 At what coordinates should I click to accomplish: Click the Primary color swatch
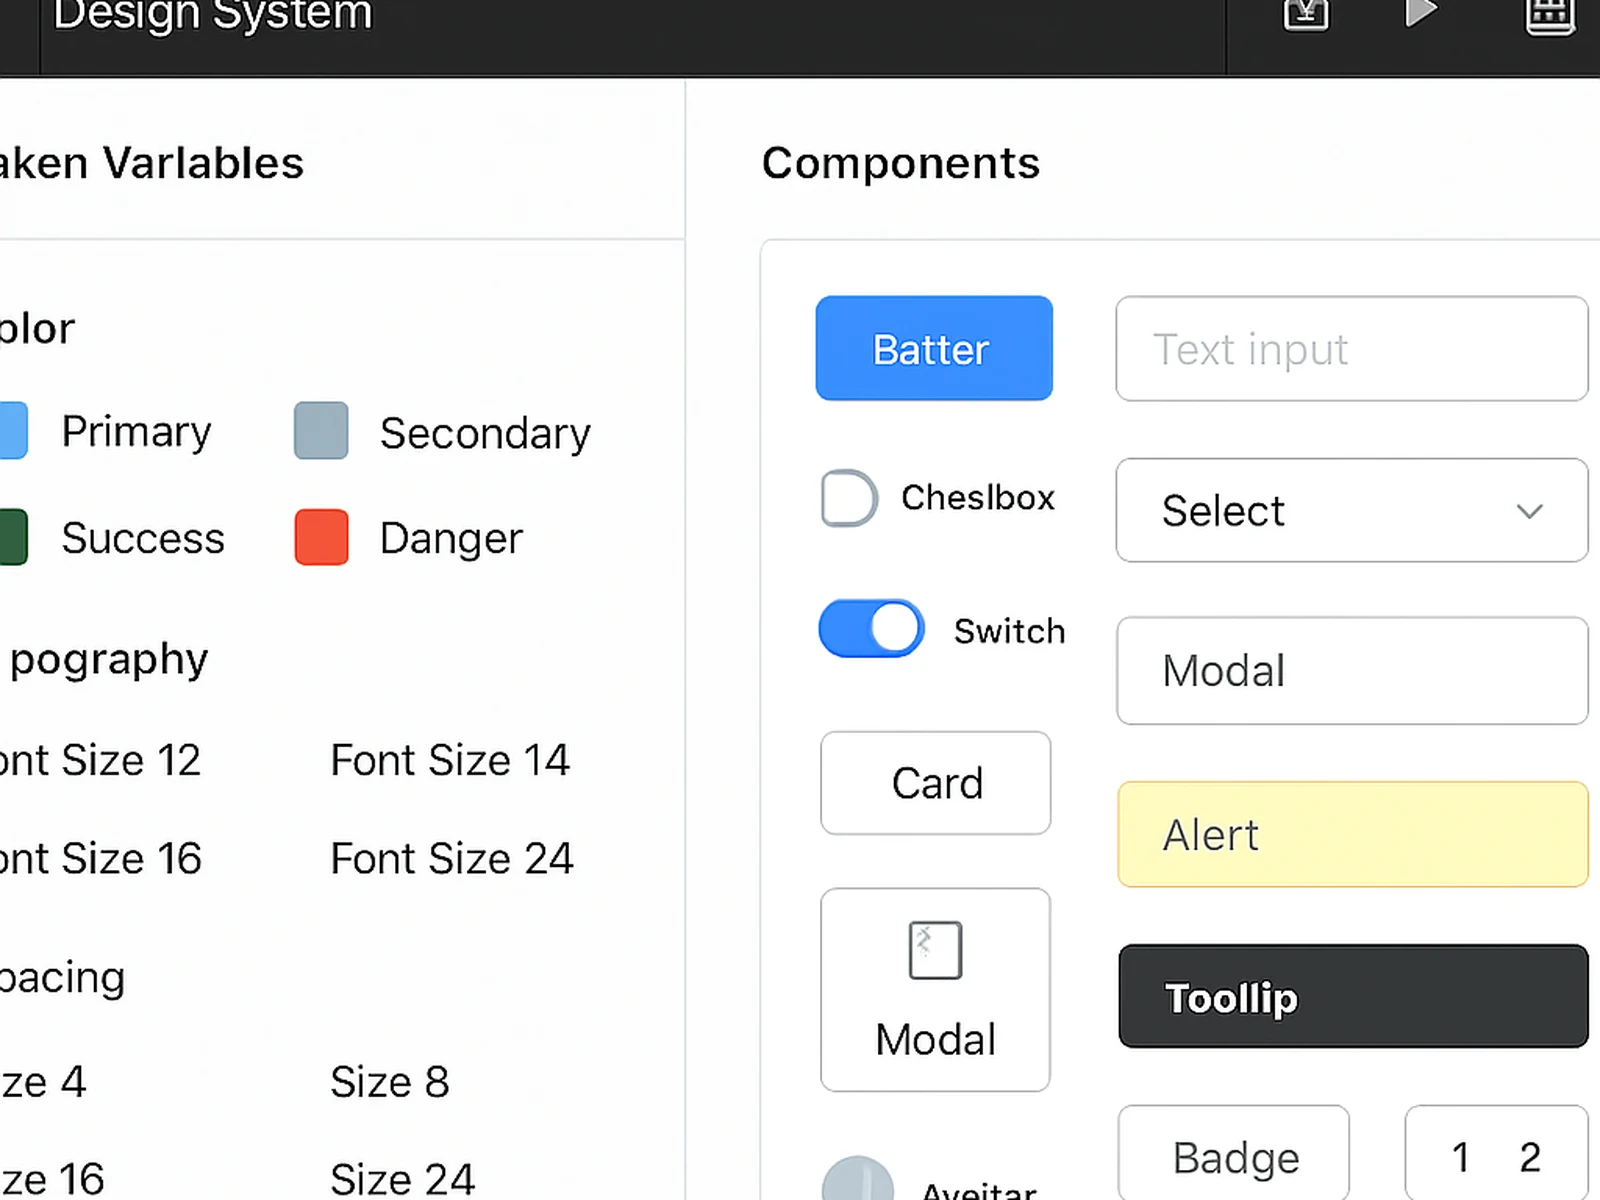click(12, 431)
